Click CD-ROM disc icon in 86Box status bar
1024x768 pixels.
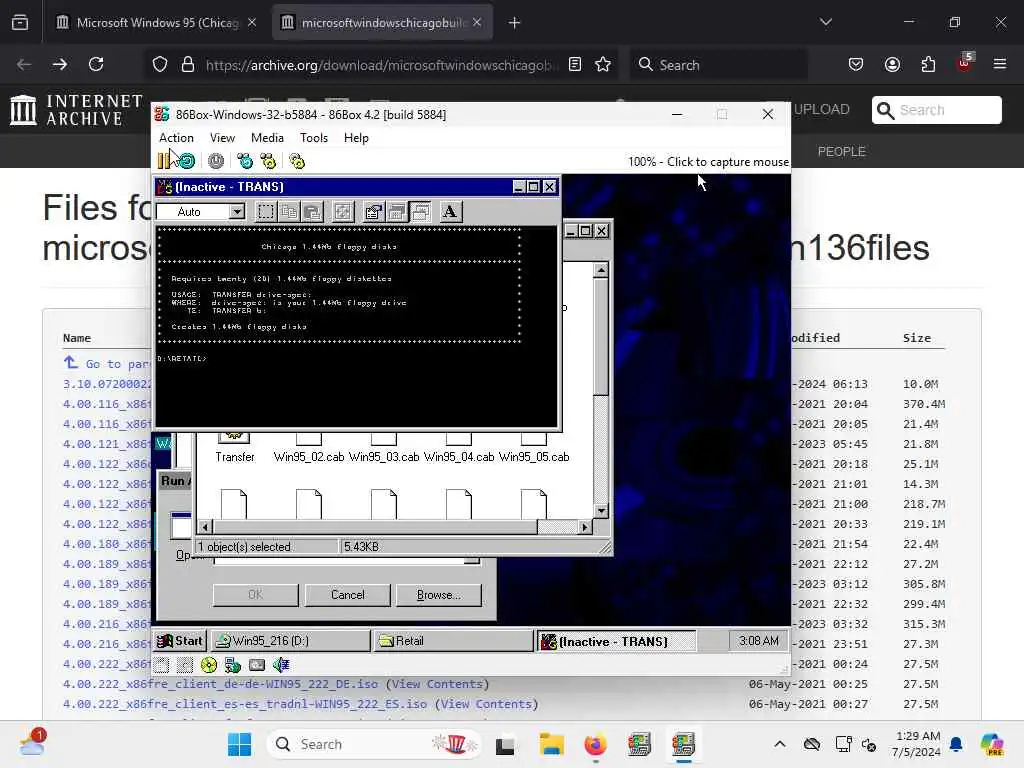209,665
